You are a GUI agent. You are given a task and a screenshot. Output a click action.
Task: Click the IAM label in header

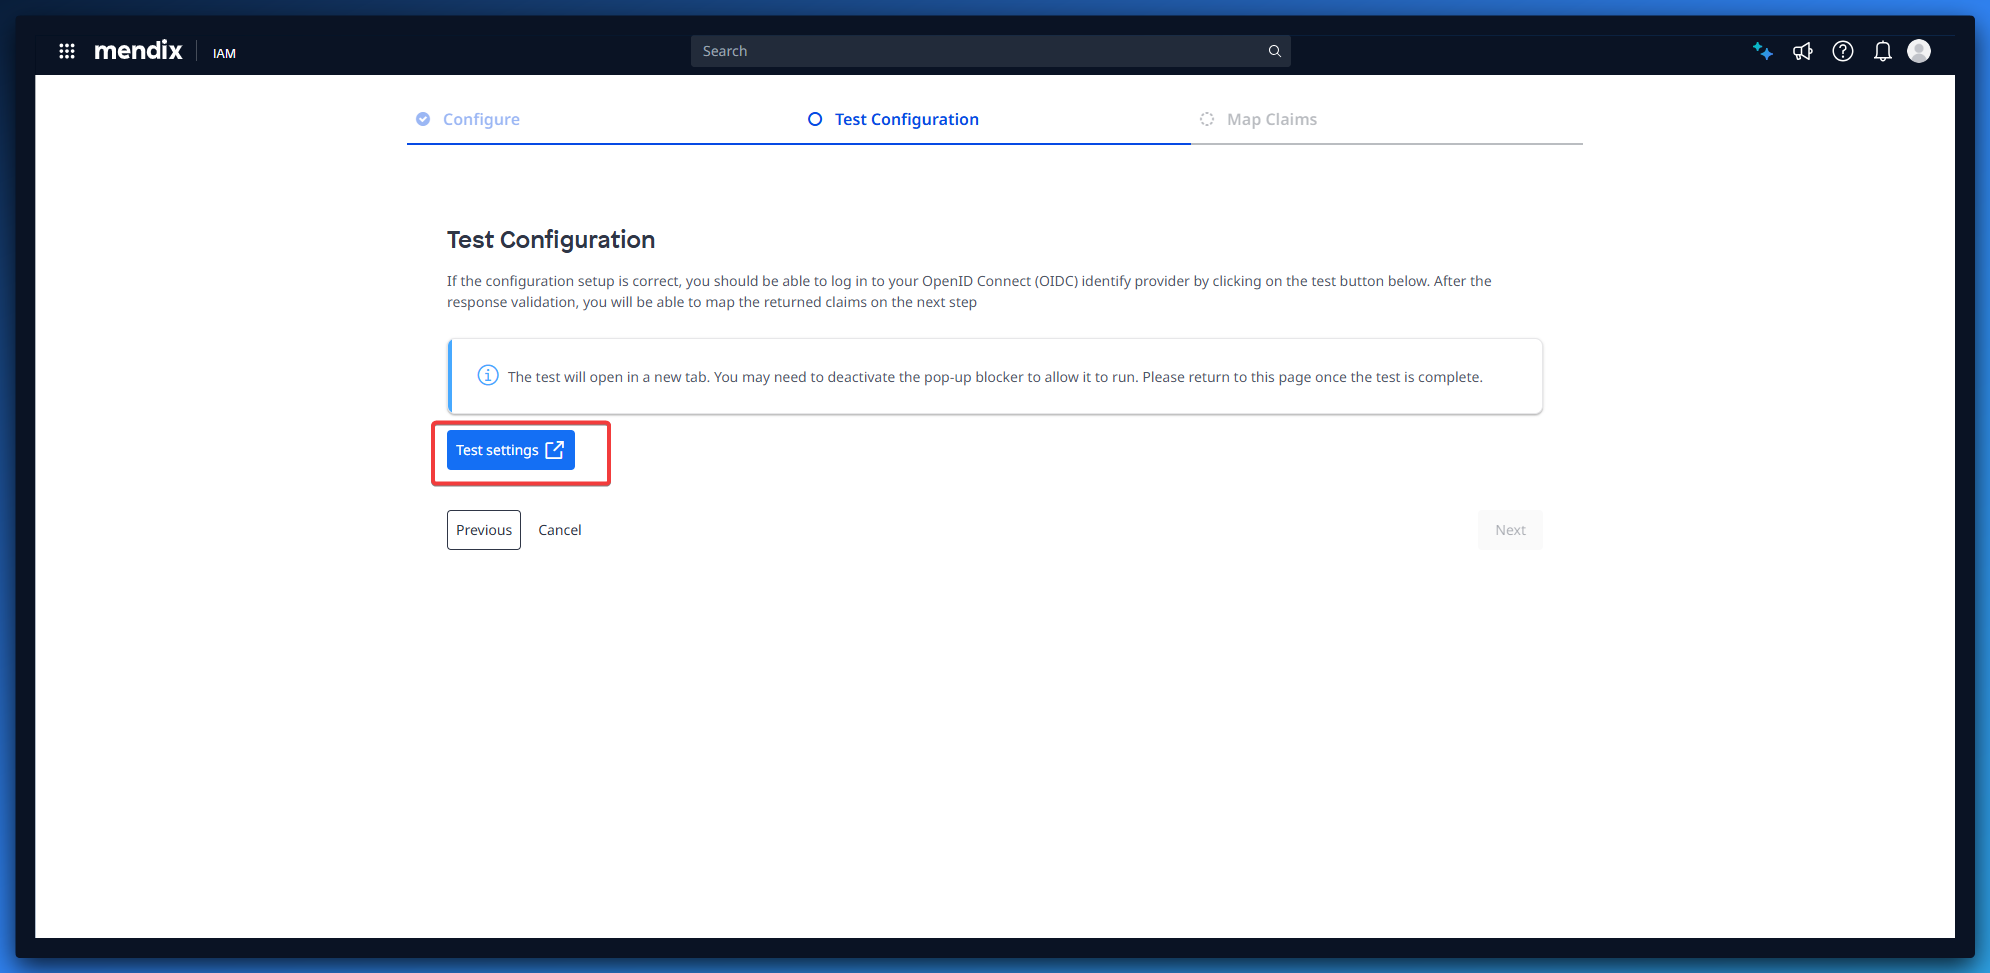click(224, 53)
